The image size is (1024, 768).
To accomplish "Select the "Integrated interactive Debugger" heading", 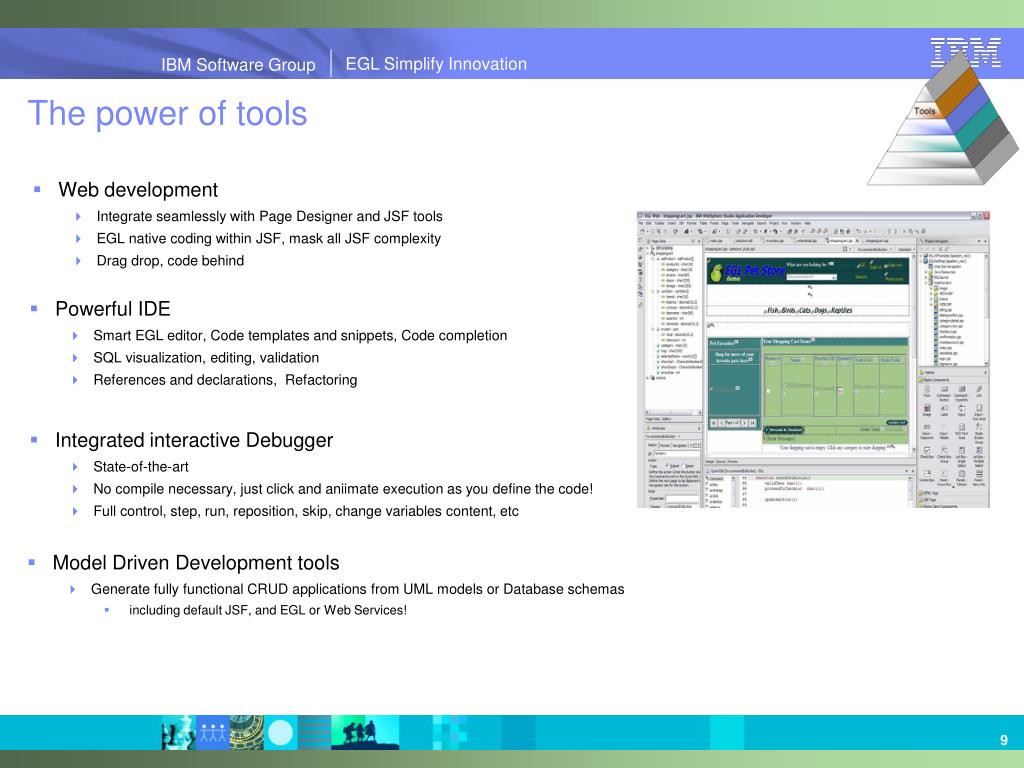I will pos(194,440).
